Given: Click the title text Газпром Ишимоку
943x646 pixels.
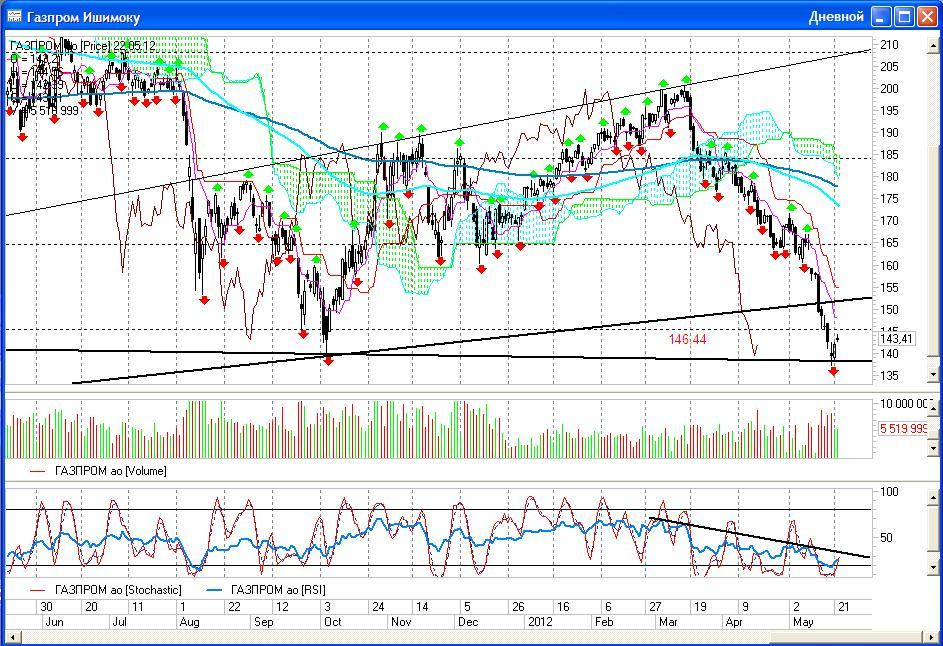Looking at the screenshot, I should point(83,17).
